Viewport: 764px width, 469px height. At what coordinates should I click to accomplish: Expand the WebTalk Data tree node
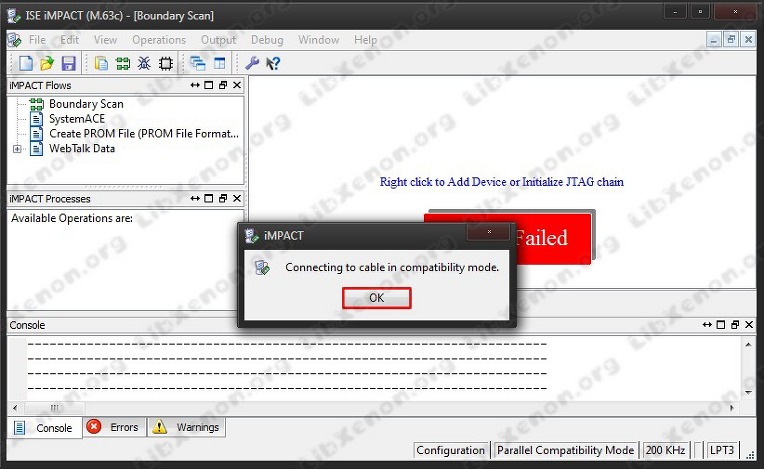click(x=17, y=149)
